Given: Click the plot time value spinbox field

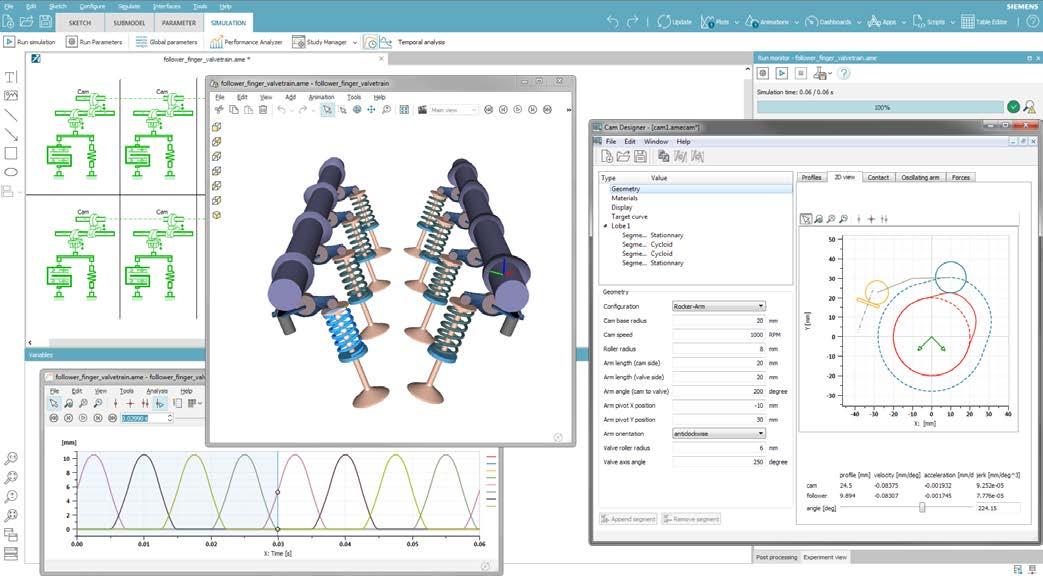Looking at the screenshot, I should [x=147, y=418].
